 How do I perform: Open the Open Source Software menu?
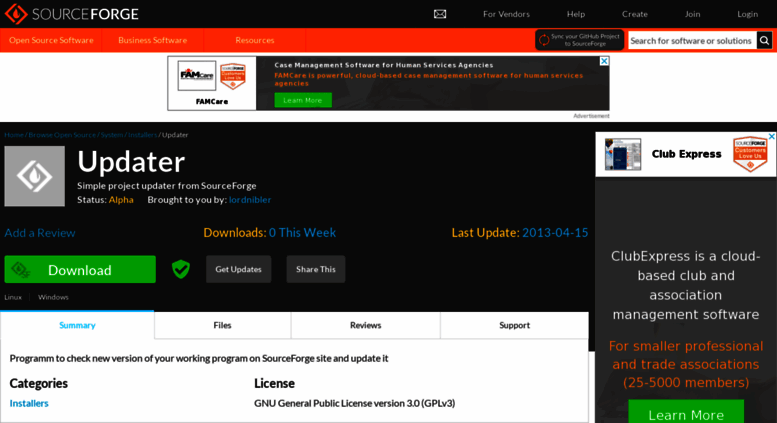click(x=51, y=40)
